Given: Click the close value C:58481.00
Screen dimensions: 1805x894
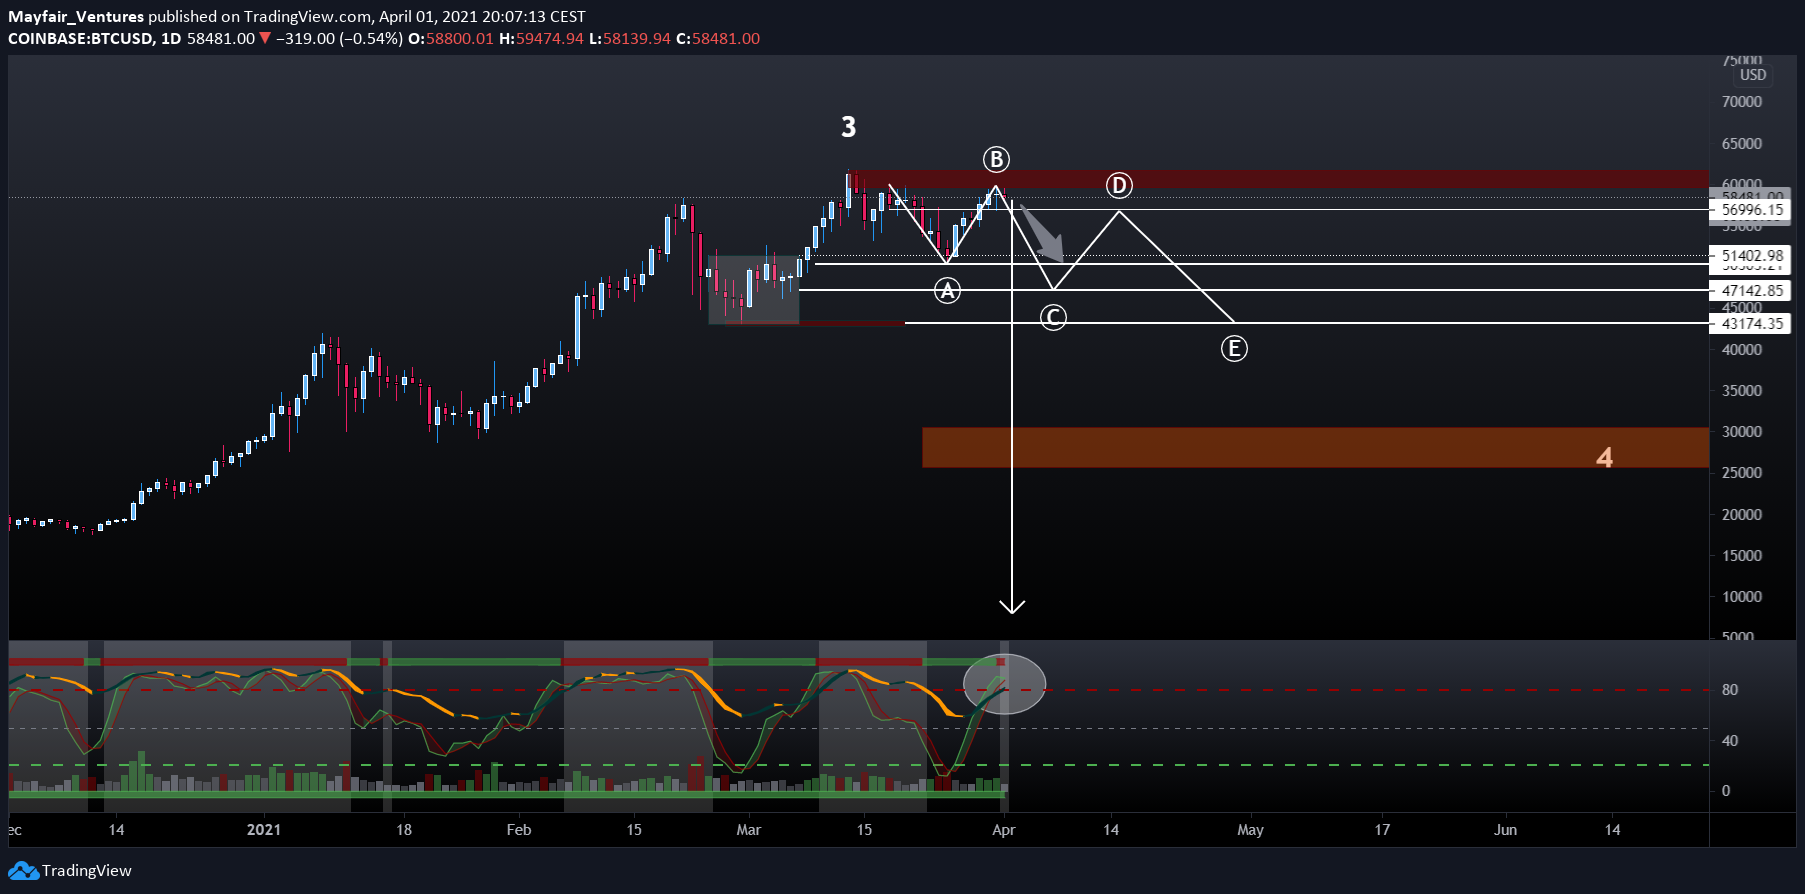Looking at the screenshot, I should point(718,38).
